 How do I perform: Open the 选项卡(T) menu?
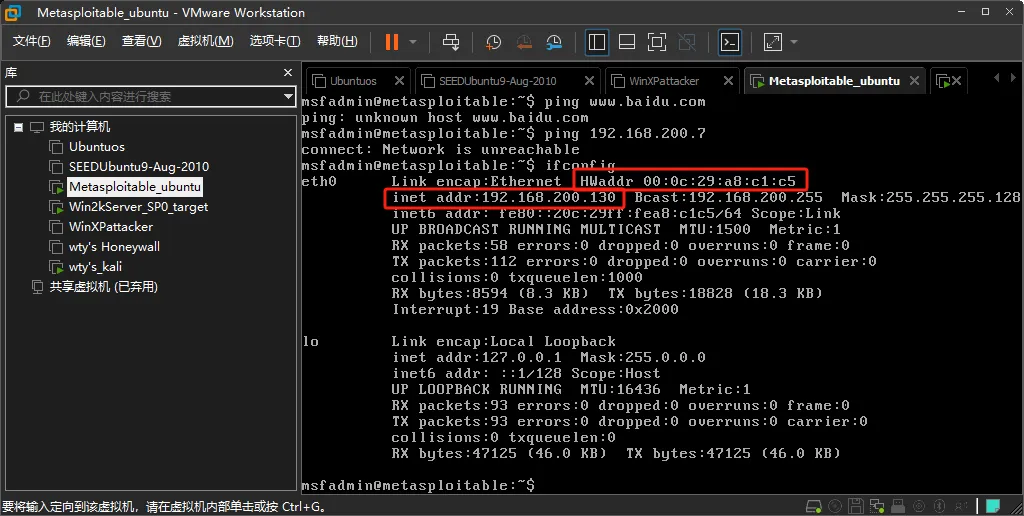coord(275,41)
